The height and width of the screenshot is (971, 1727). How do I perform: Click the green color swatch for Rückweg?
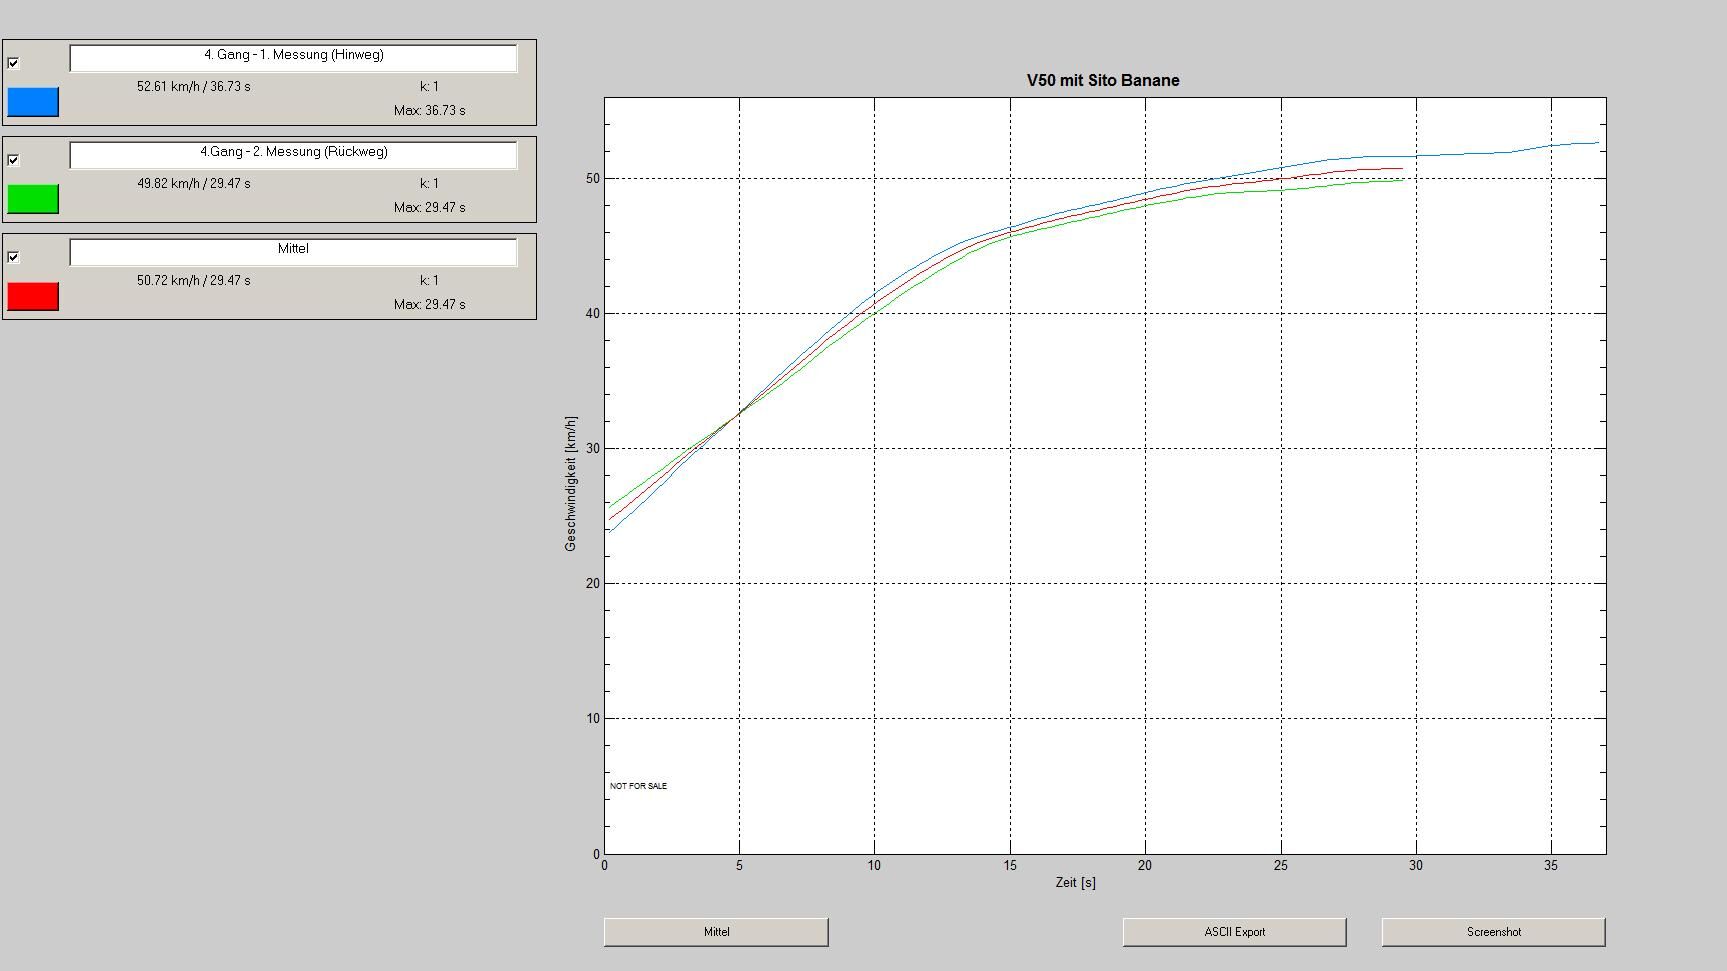[33, 199]
